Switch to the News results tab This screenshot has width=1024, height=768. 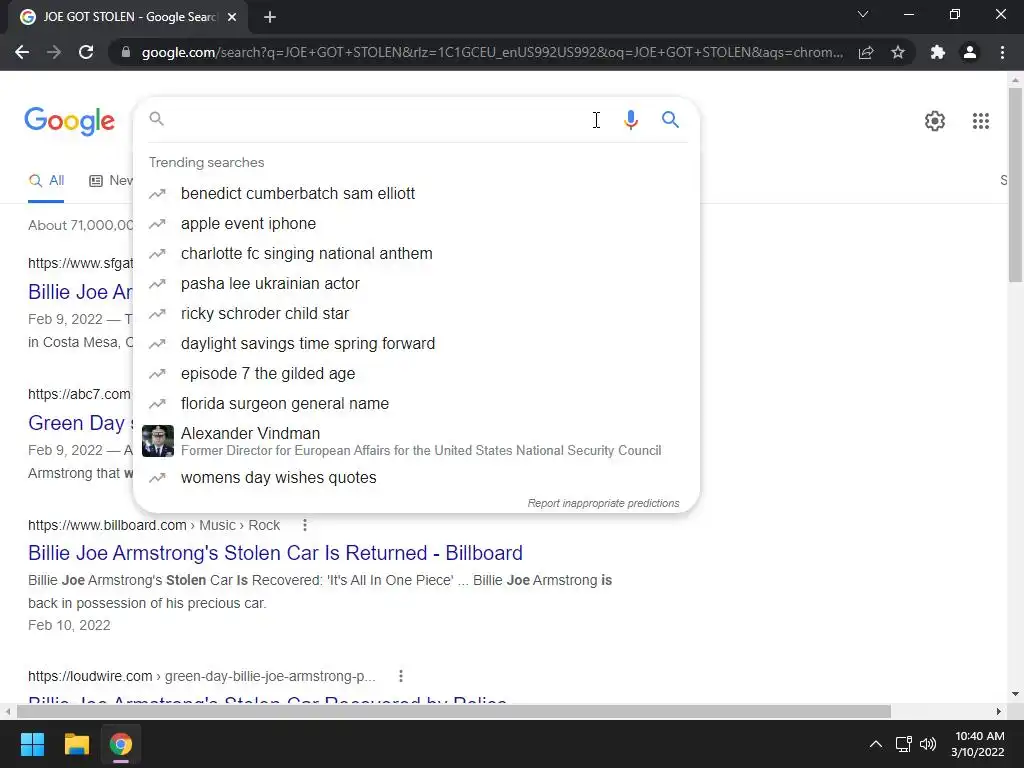(111, 181)
